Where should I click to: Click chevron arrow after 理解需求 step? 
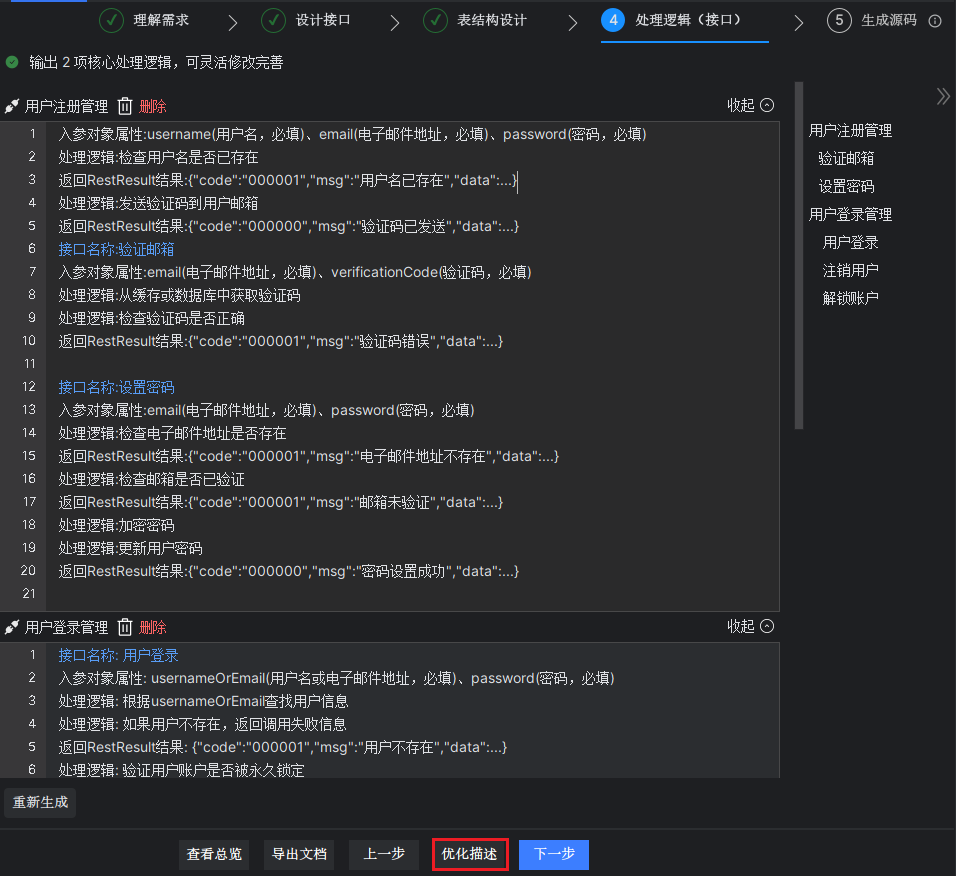[232, 23]
